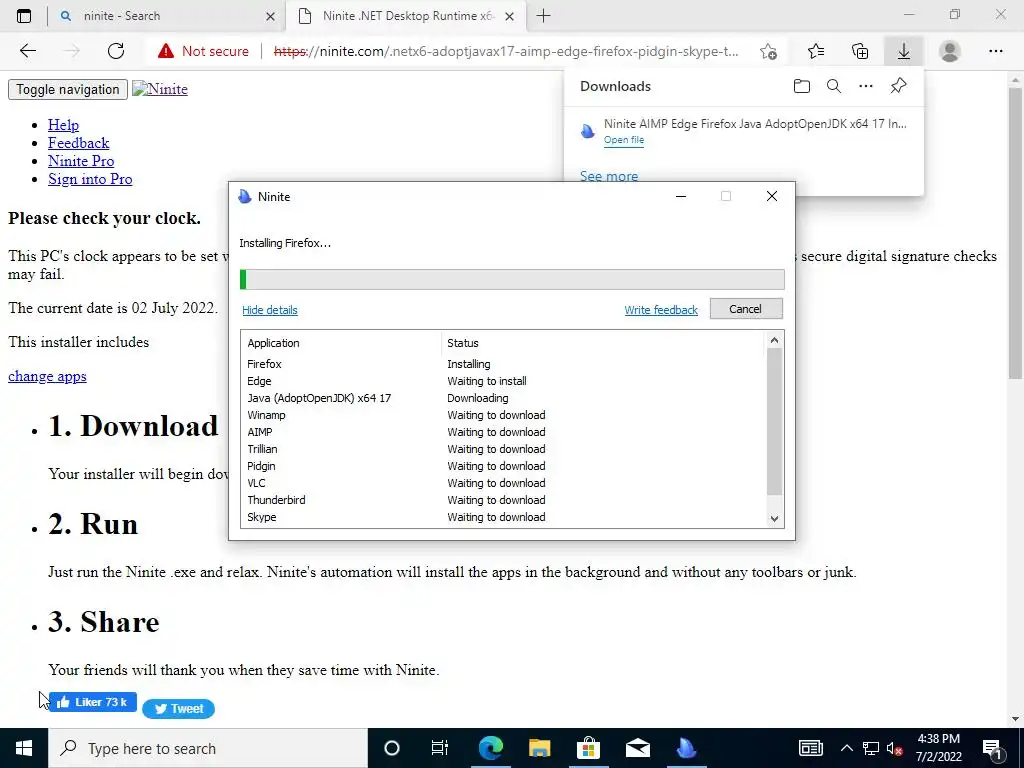The height and width of the screenshot is (768, 1024).
Task: Click See more in Downloads panel
Action: 609,176
